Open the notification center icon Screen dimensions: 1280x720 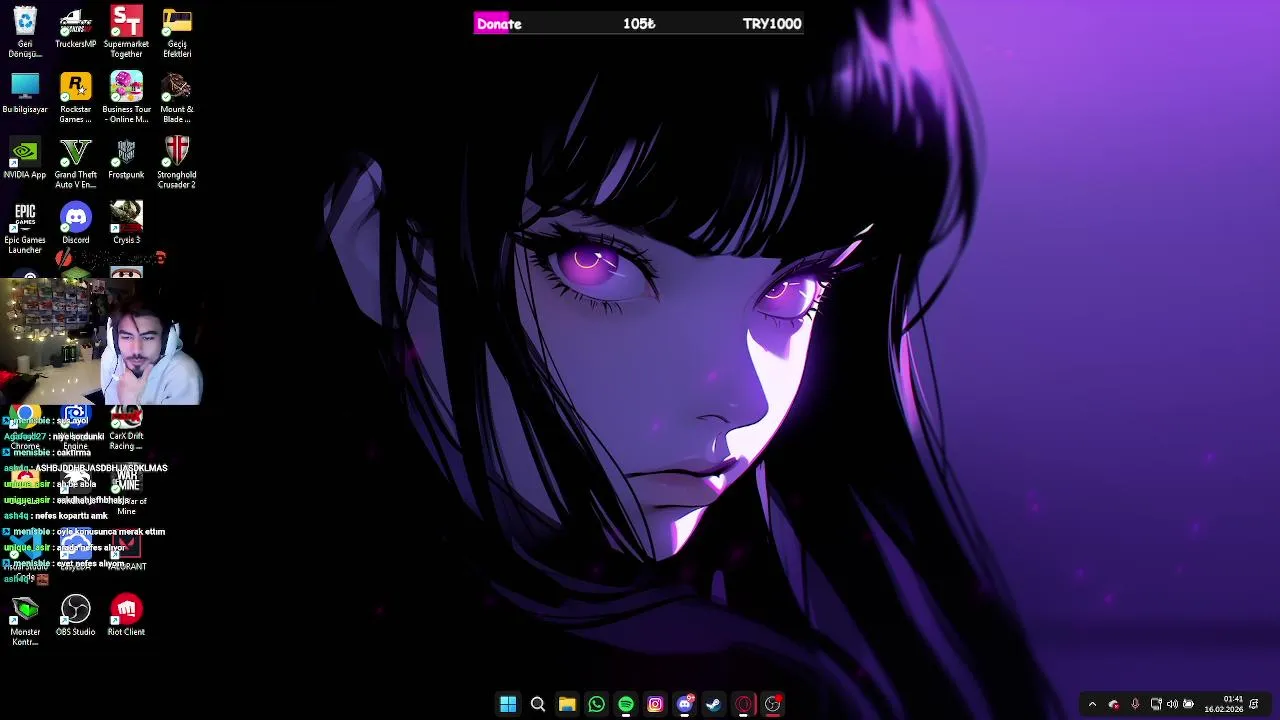(1254, 704)
